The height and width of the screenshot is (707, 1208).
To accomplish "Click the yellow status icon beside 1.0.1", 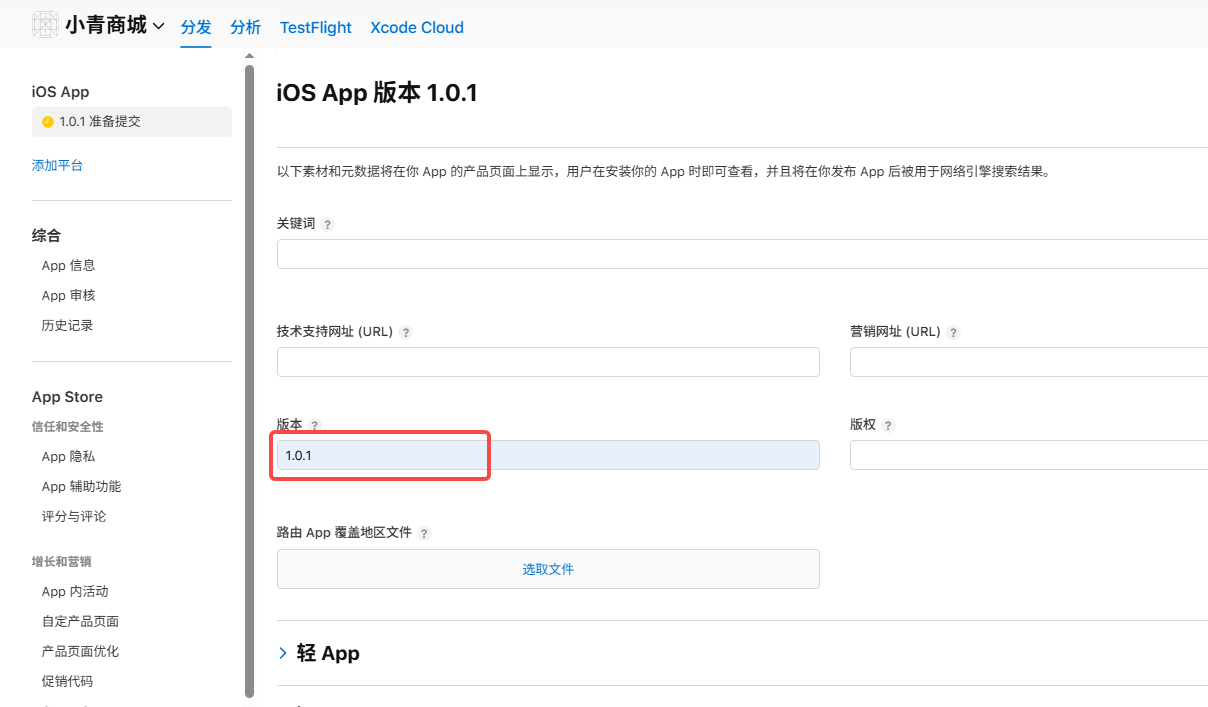I will (47, 122).
